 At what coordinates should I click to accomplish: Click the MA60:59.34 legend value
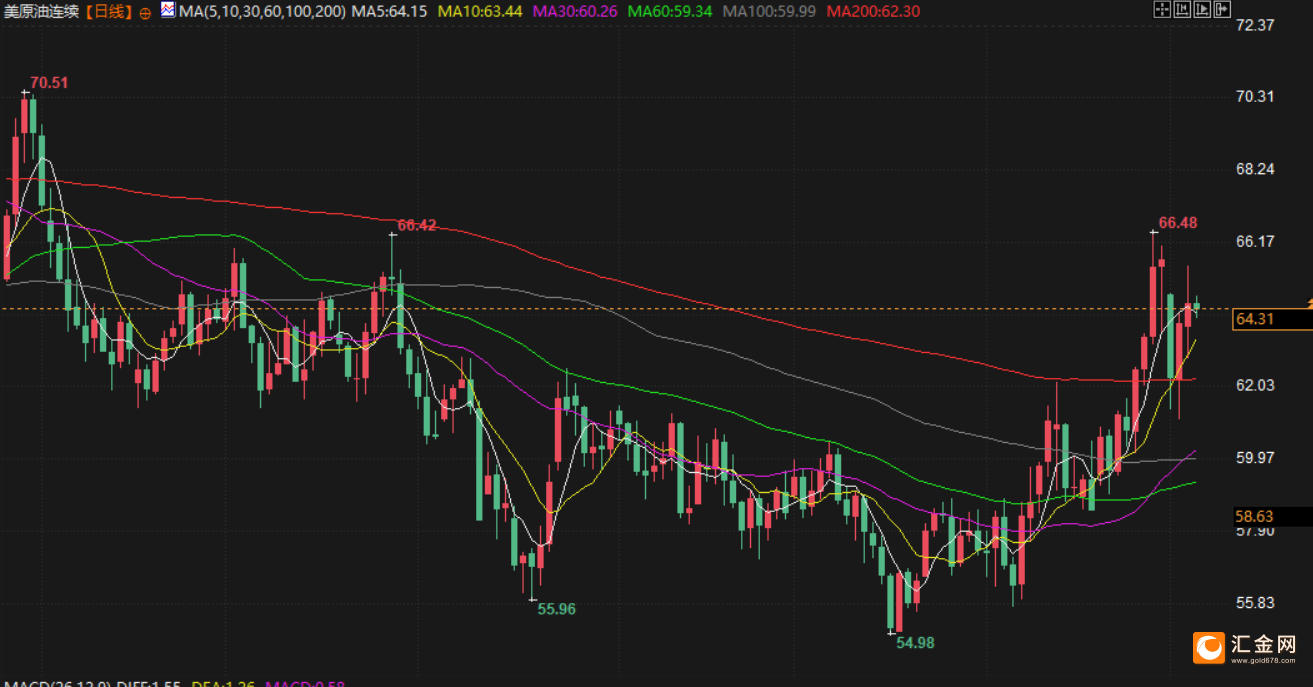670,12
